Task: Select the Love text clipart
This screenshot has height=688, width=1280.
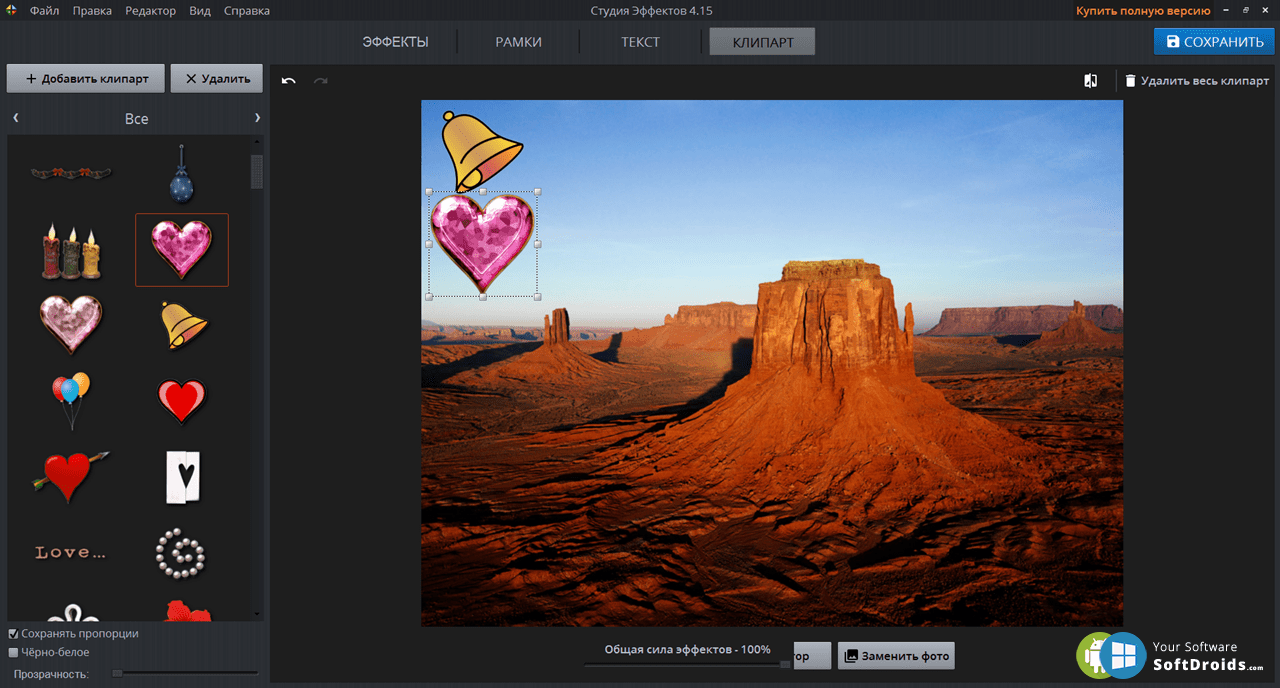Action: tap(71, 552)
